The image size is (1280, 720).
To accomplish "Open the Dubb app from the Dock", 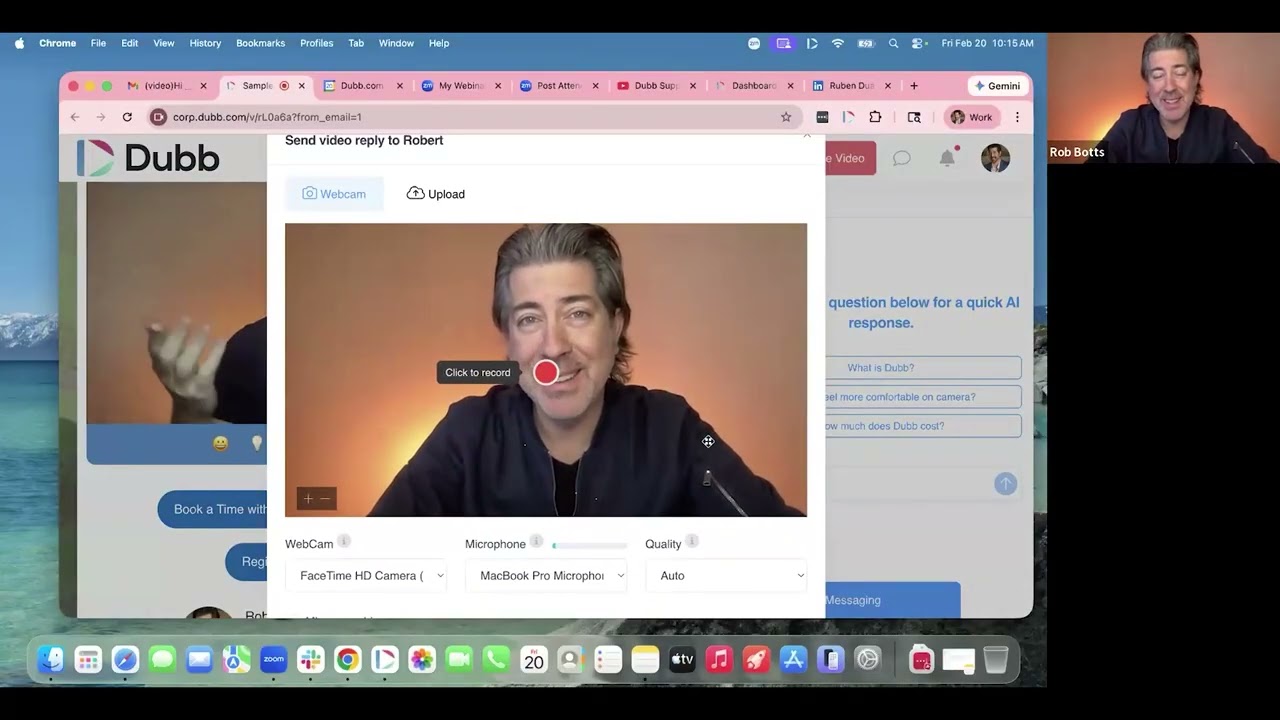I will [x=384, y=659].
